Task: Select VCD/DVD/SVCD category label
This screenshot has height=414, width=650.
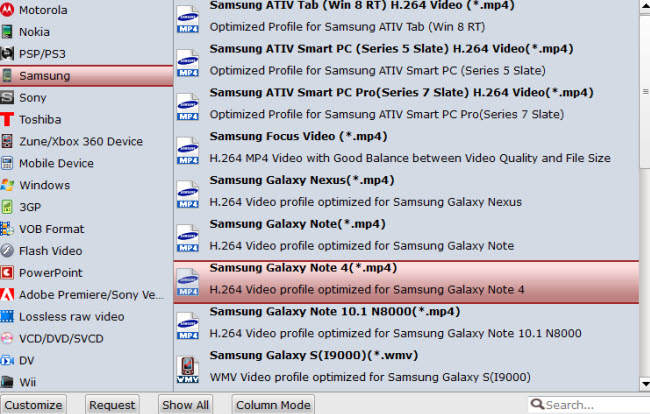Action: [61, 339]
